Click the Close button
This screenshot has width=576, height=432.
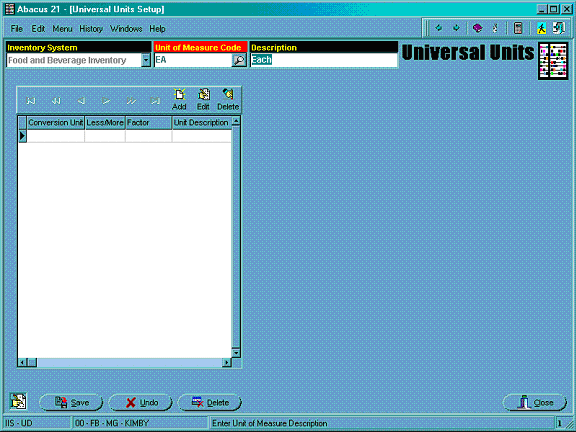(534, 403)
